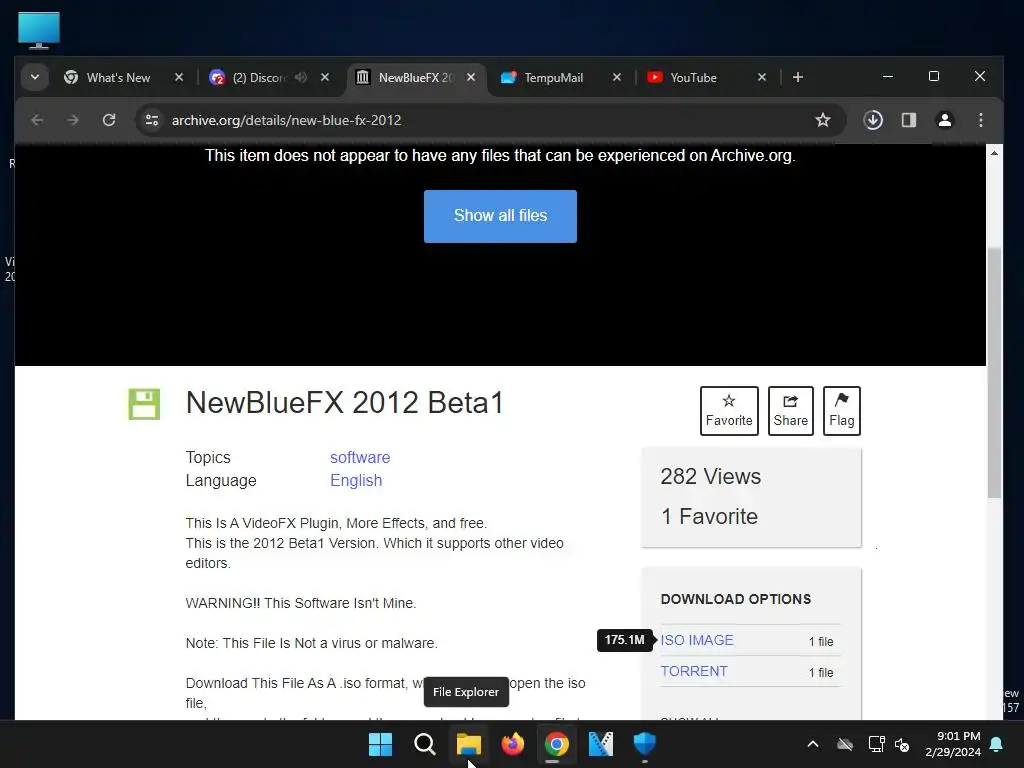Share the NewBlueFX item
The width and height of the screenshot is (1024, 768).
tap(790, 411)
